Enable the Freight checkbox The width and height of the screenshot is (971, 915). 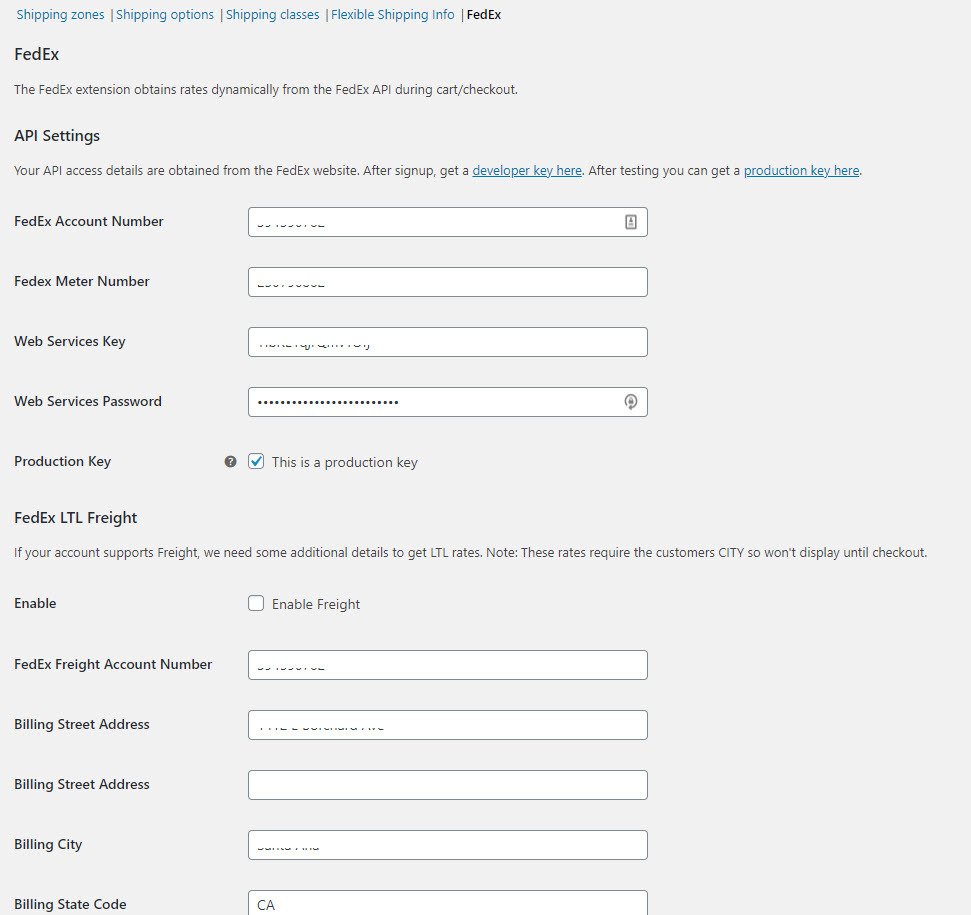pyautogui.click(x=256, y=603)
